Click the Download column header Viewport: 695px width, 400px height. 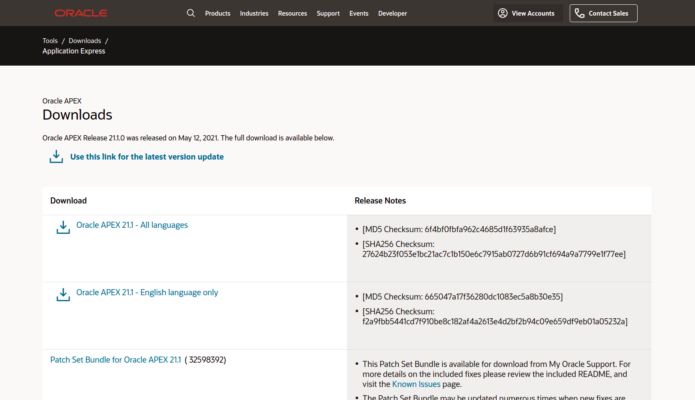coord(68,200)
